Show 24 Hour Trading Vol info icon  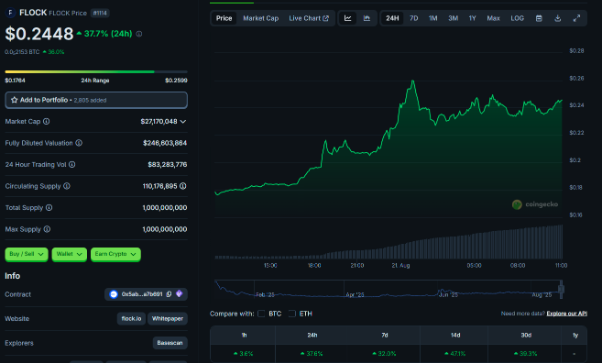pyautogui.click(x=72, y=164)
